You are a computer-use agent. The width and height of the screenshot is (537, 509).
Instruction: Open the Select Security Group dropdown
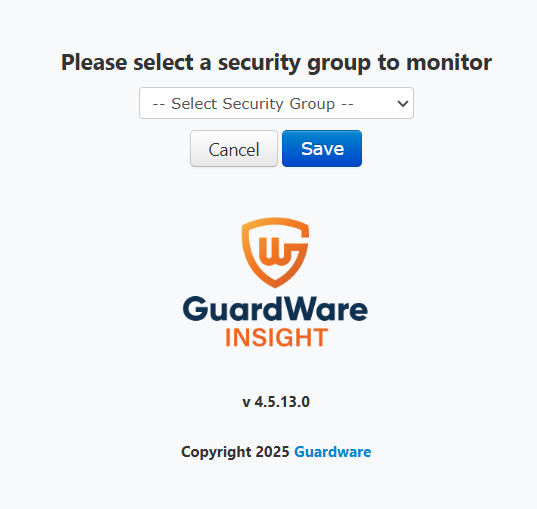(276, 103)
